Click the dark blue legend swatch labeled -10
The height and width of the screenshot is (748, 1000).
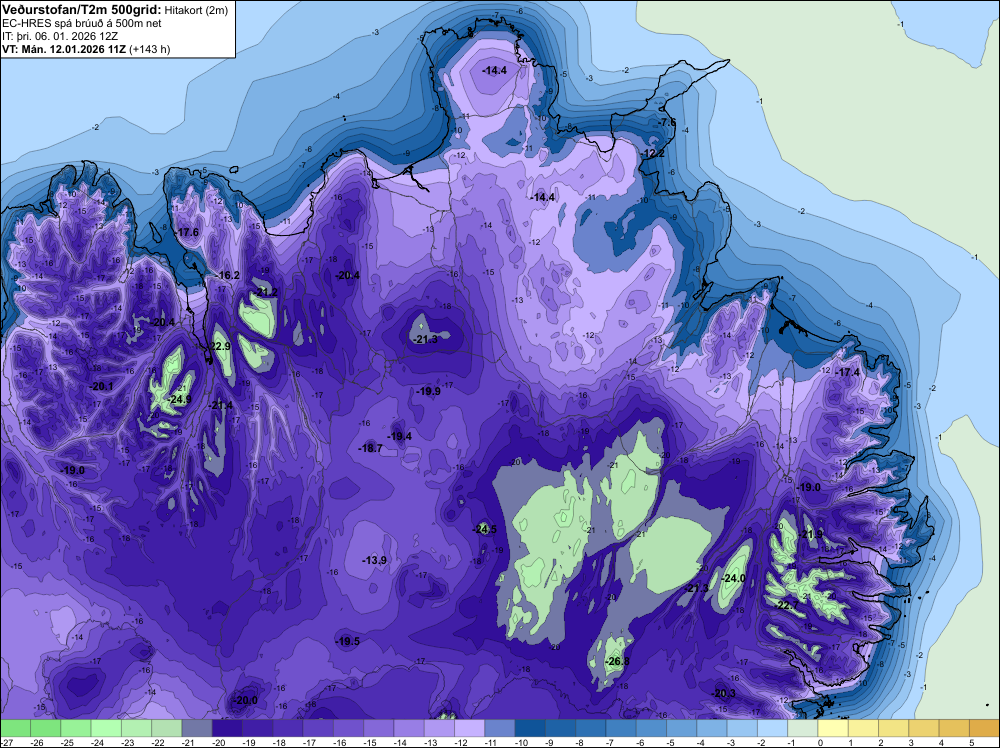(x=530, y=728)
